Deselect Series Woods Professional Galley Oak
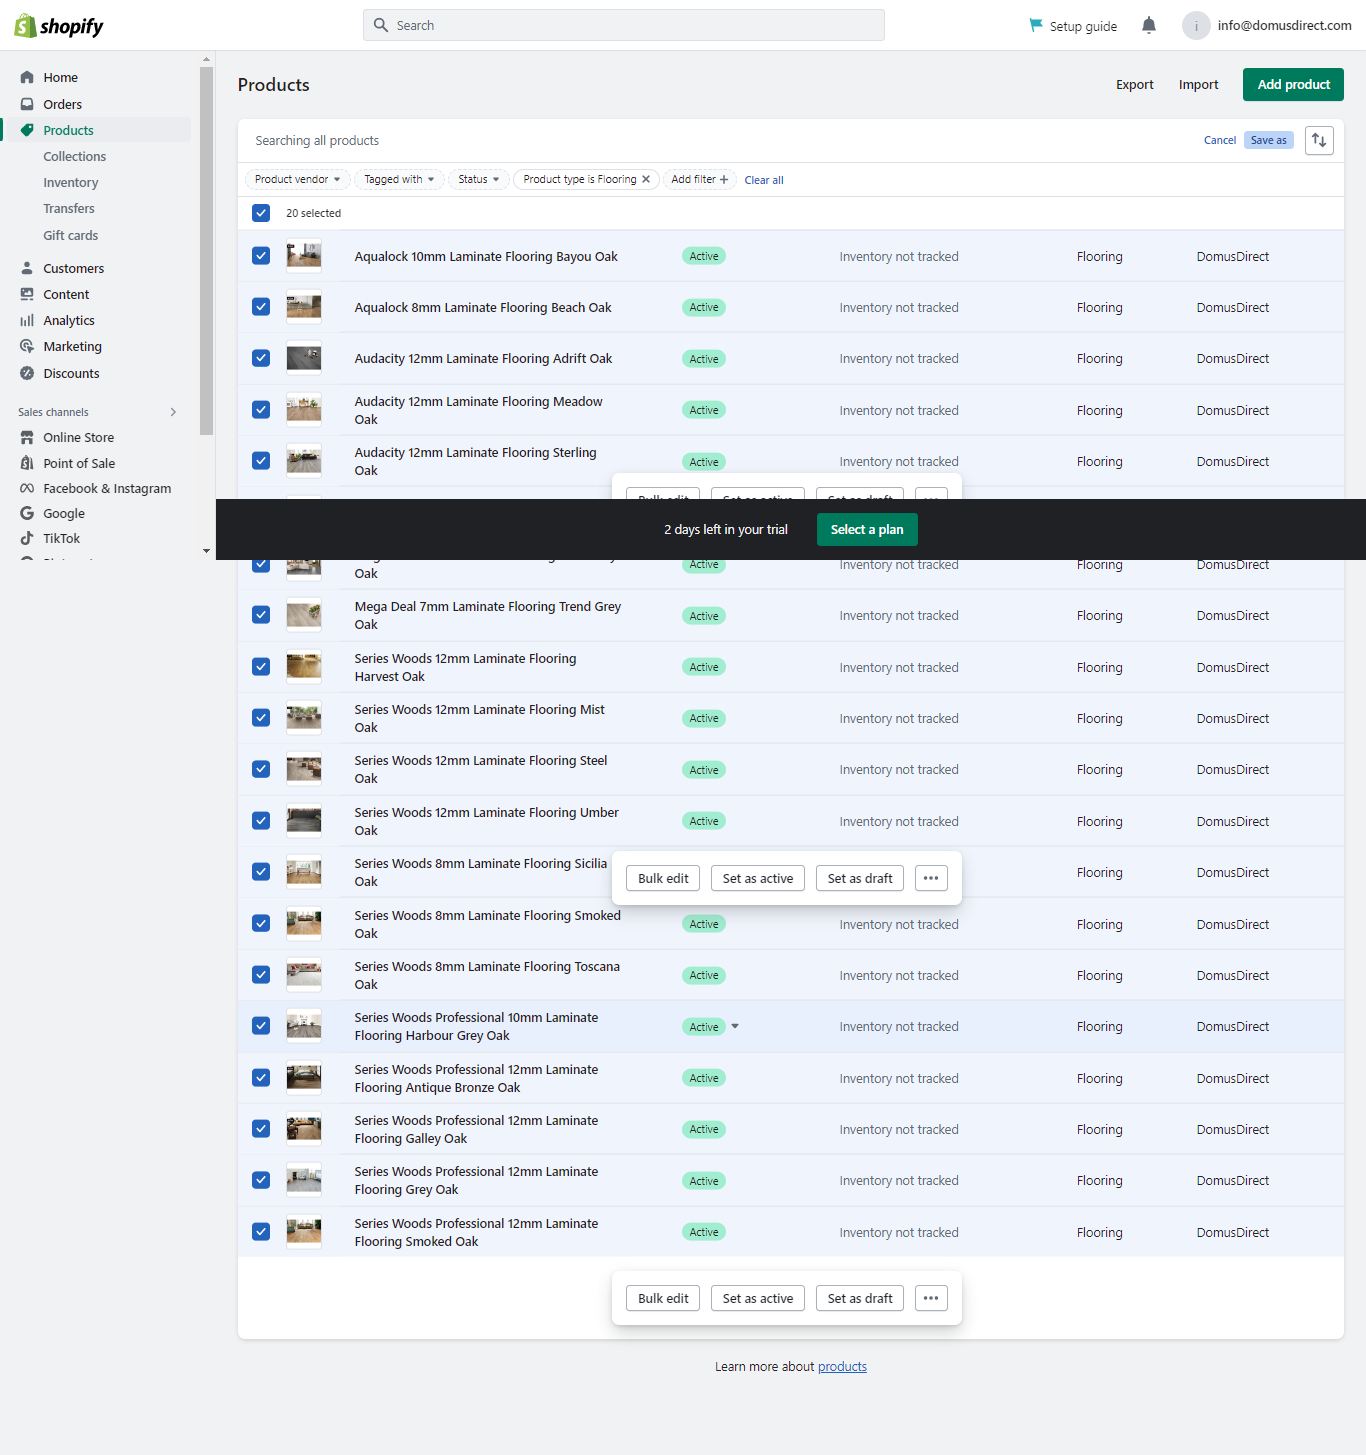The image size is (1366, 1455). pos(261,1129)
